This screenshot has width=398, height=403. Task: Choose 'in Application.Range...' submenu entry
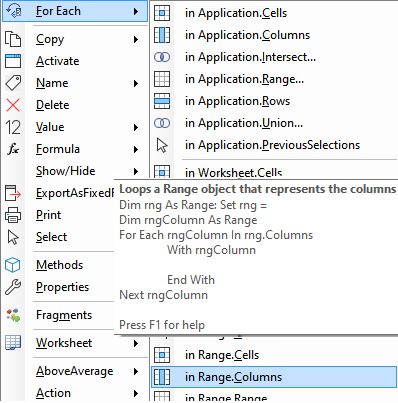(x=274, y=79)
